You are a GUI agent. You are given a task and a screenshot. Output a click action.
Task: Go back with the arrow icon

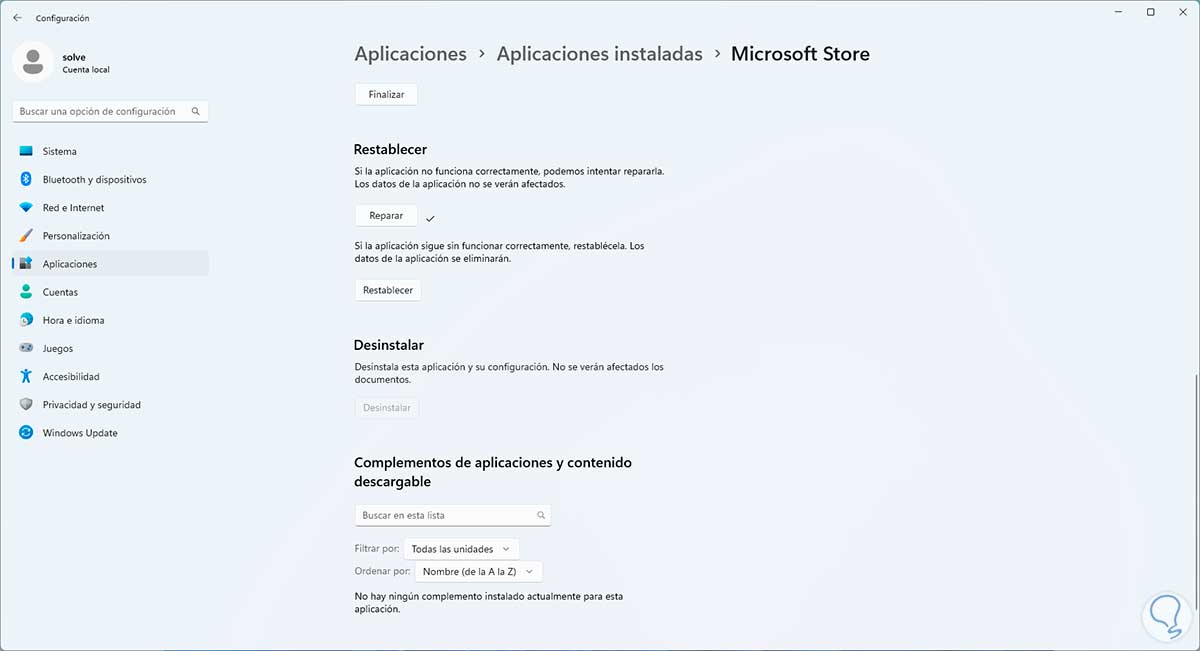[17, 18]
